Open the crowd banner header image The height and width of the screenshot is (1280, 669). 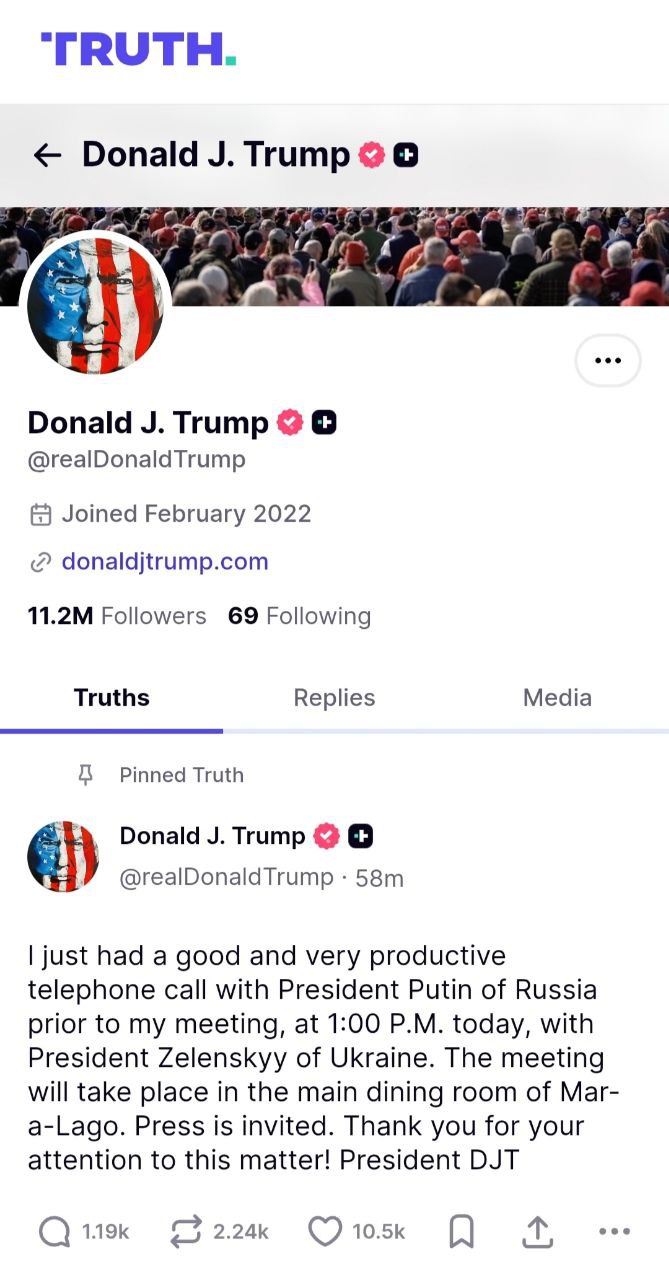(x=420, y=255)
